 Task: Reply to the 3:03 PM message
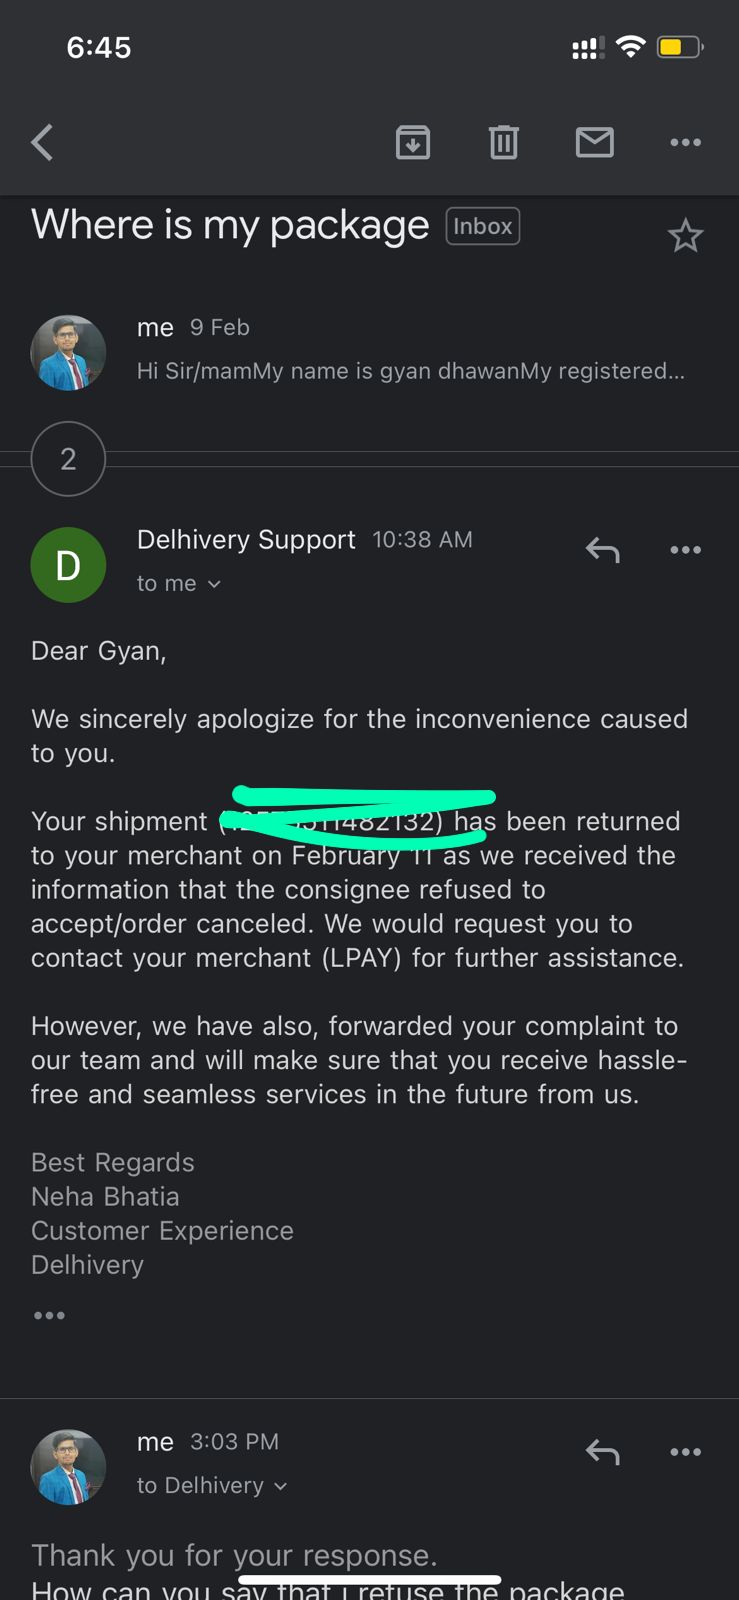(602, 1452)
